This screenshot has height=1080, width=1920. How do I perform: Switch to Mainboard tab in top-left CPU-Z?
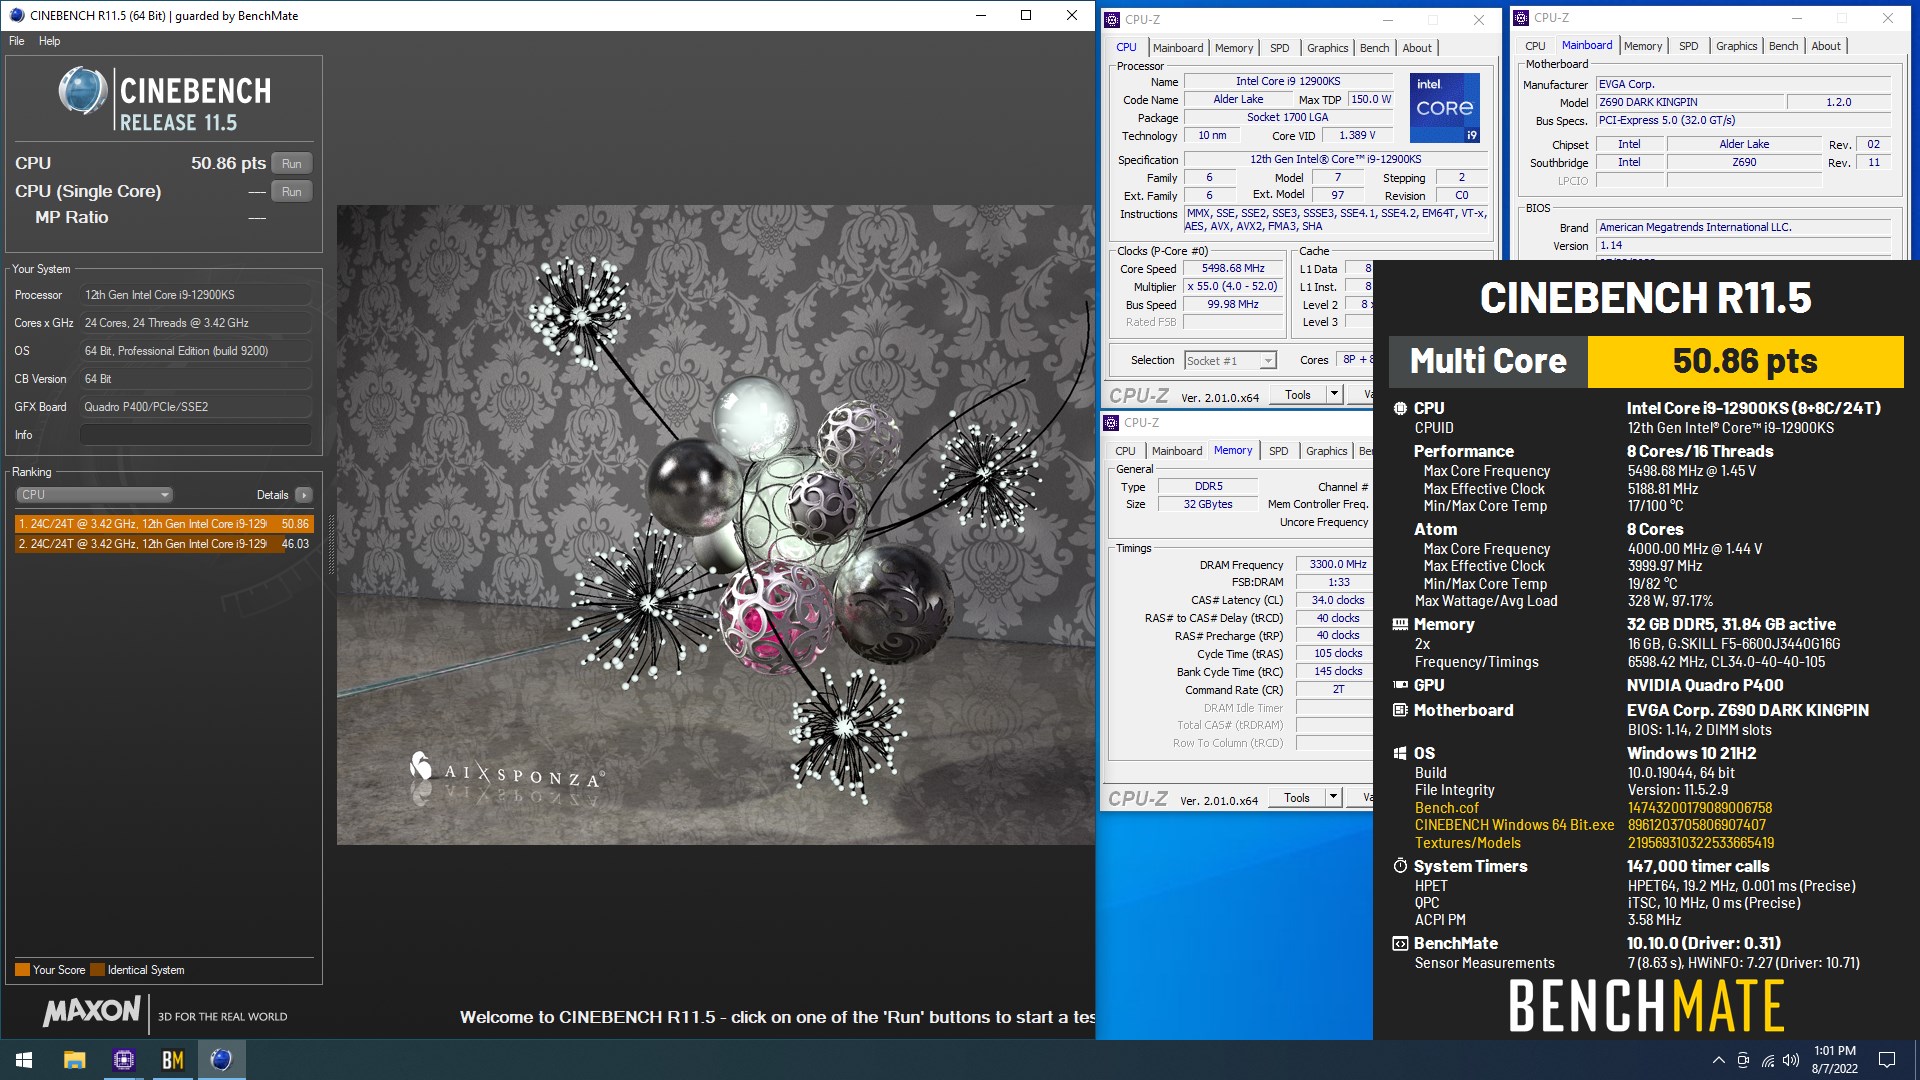point(1178,48)
